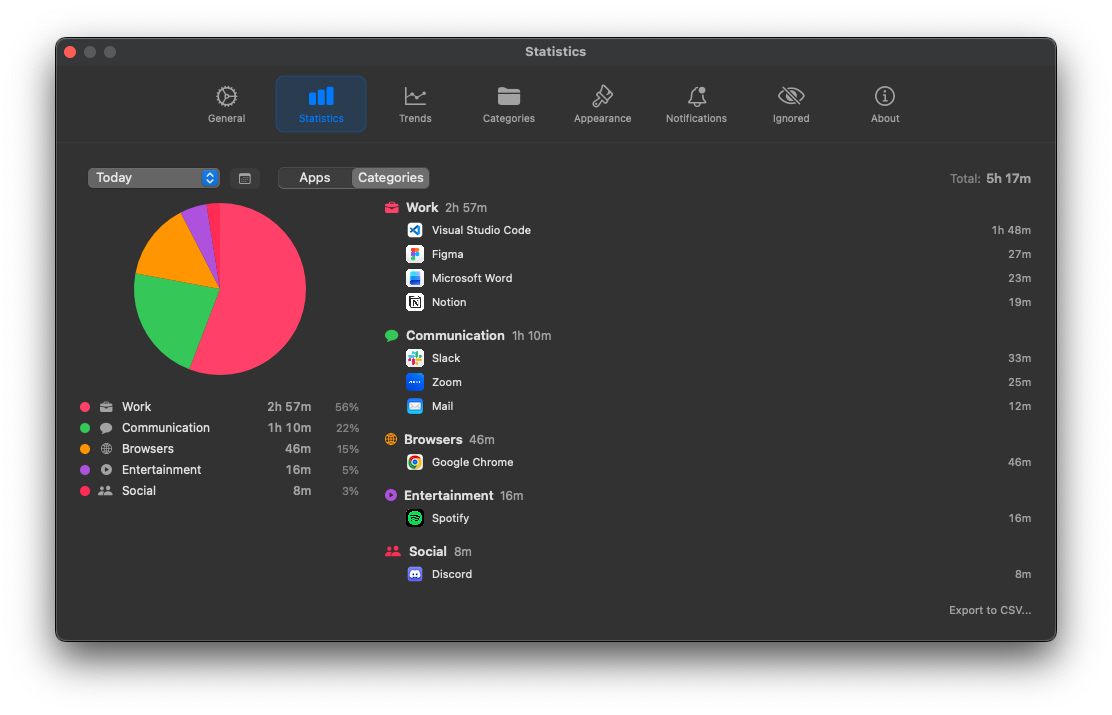This screenshot has height=715, width=1112.
Task: Click Export to CSV link
Action: [x=990, y=610]
